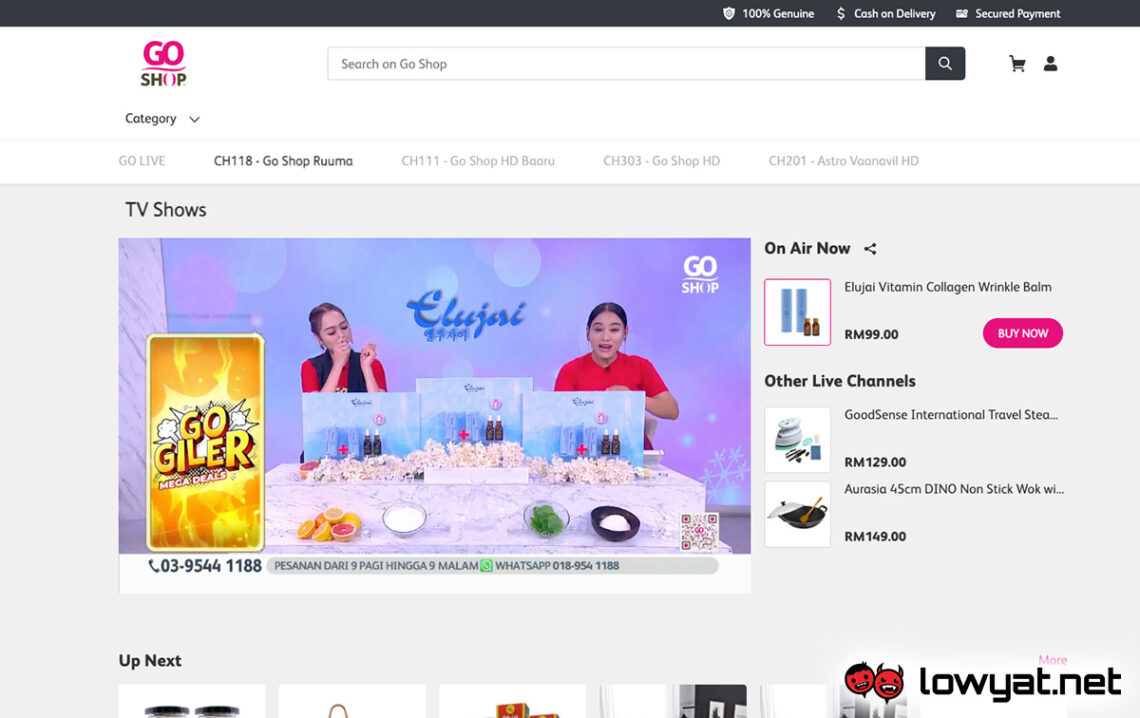Select the CH303 - Go Shop HD tab
This screenshot has height=718, width=1140.
(662, 160)
